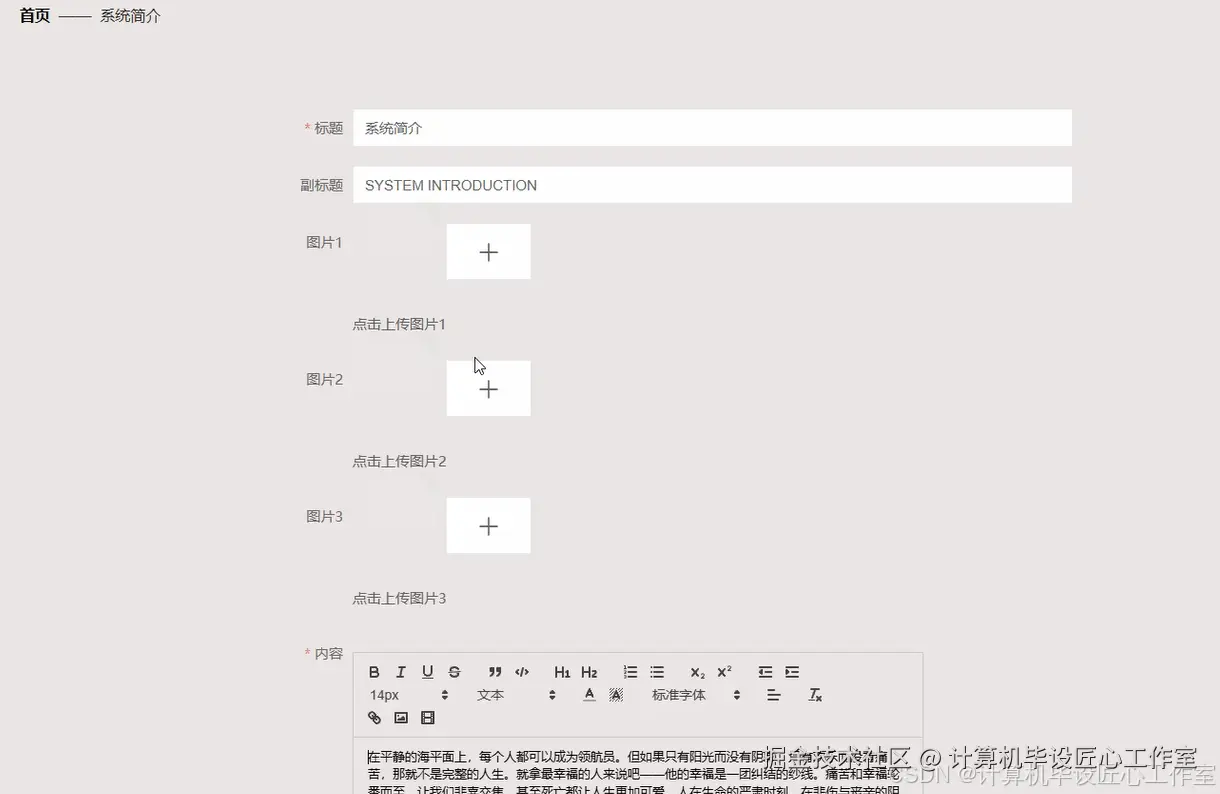Insert an ordered list
The image size is (1220, 794).
point(630,671)
